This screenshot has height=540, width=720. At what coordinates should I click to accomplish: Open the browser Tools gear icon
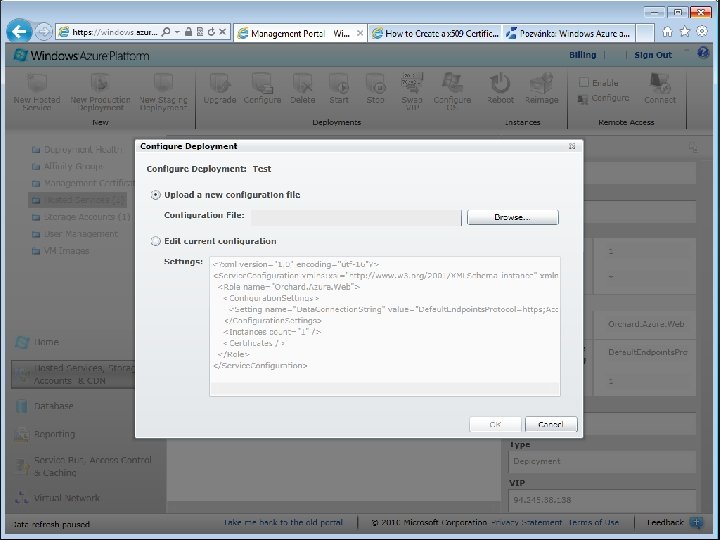point(702,32)
